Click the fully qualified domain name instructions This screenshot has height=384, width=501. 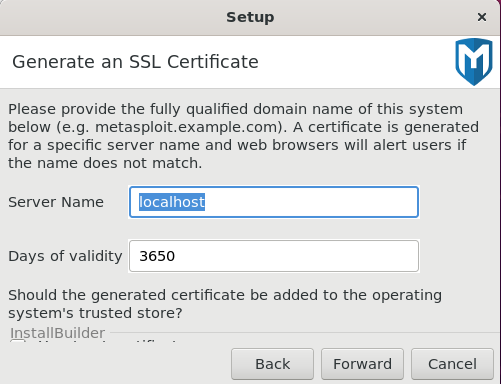pos(243,136)
